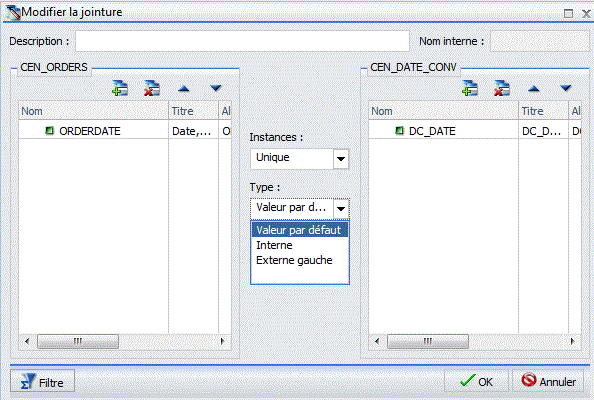Click the Filtre button
594x400 pixels.
pyautogui.click(x=42, y=381)
